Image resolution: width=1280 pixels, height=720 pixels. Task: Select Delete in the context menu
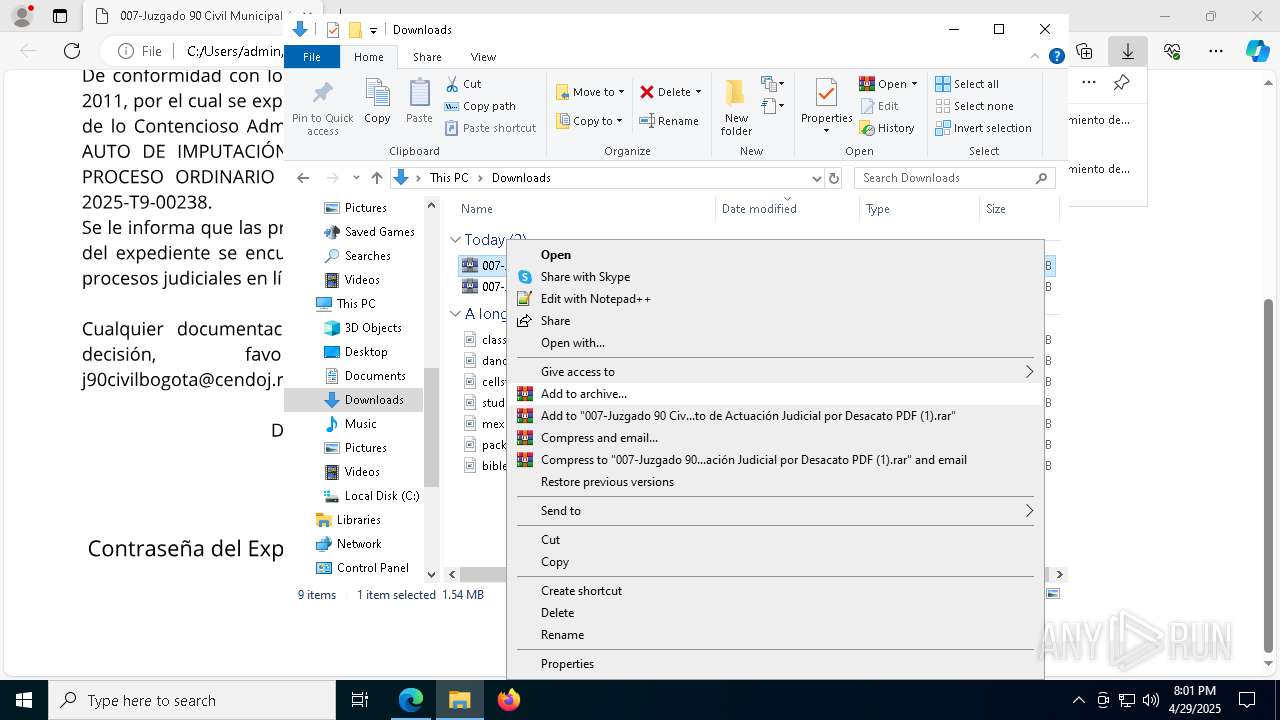(x=775, y=613)
